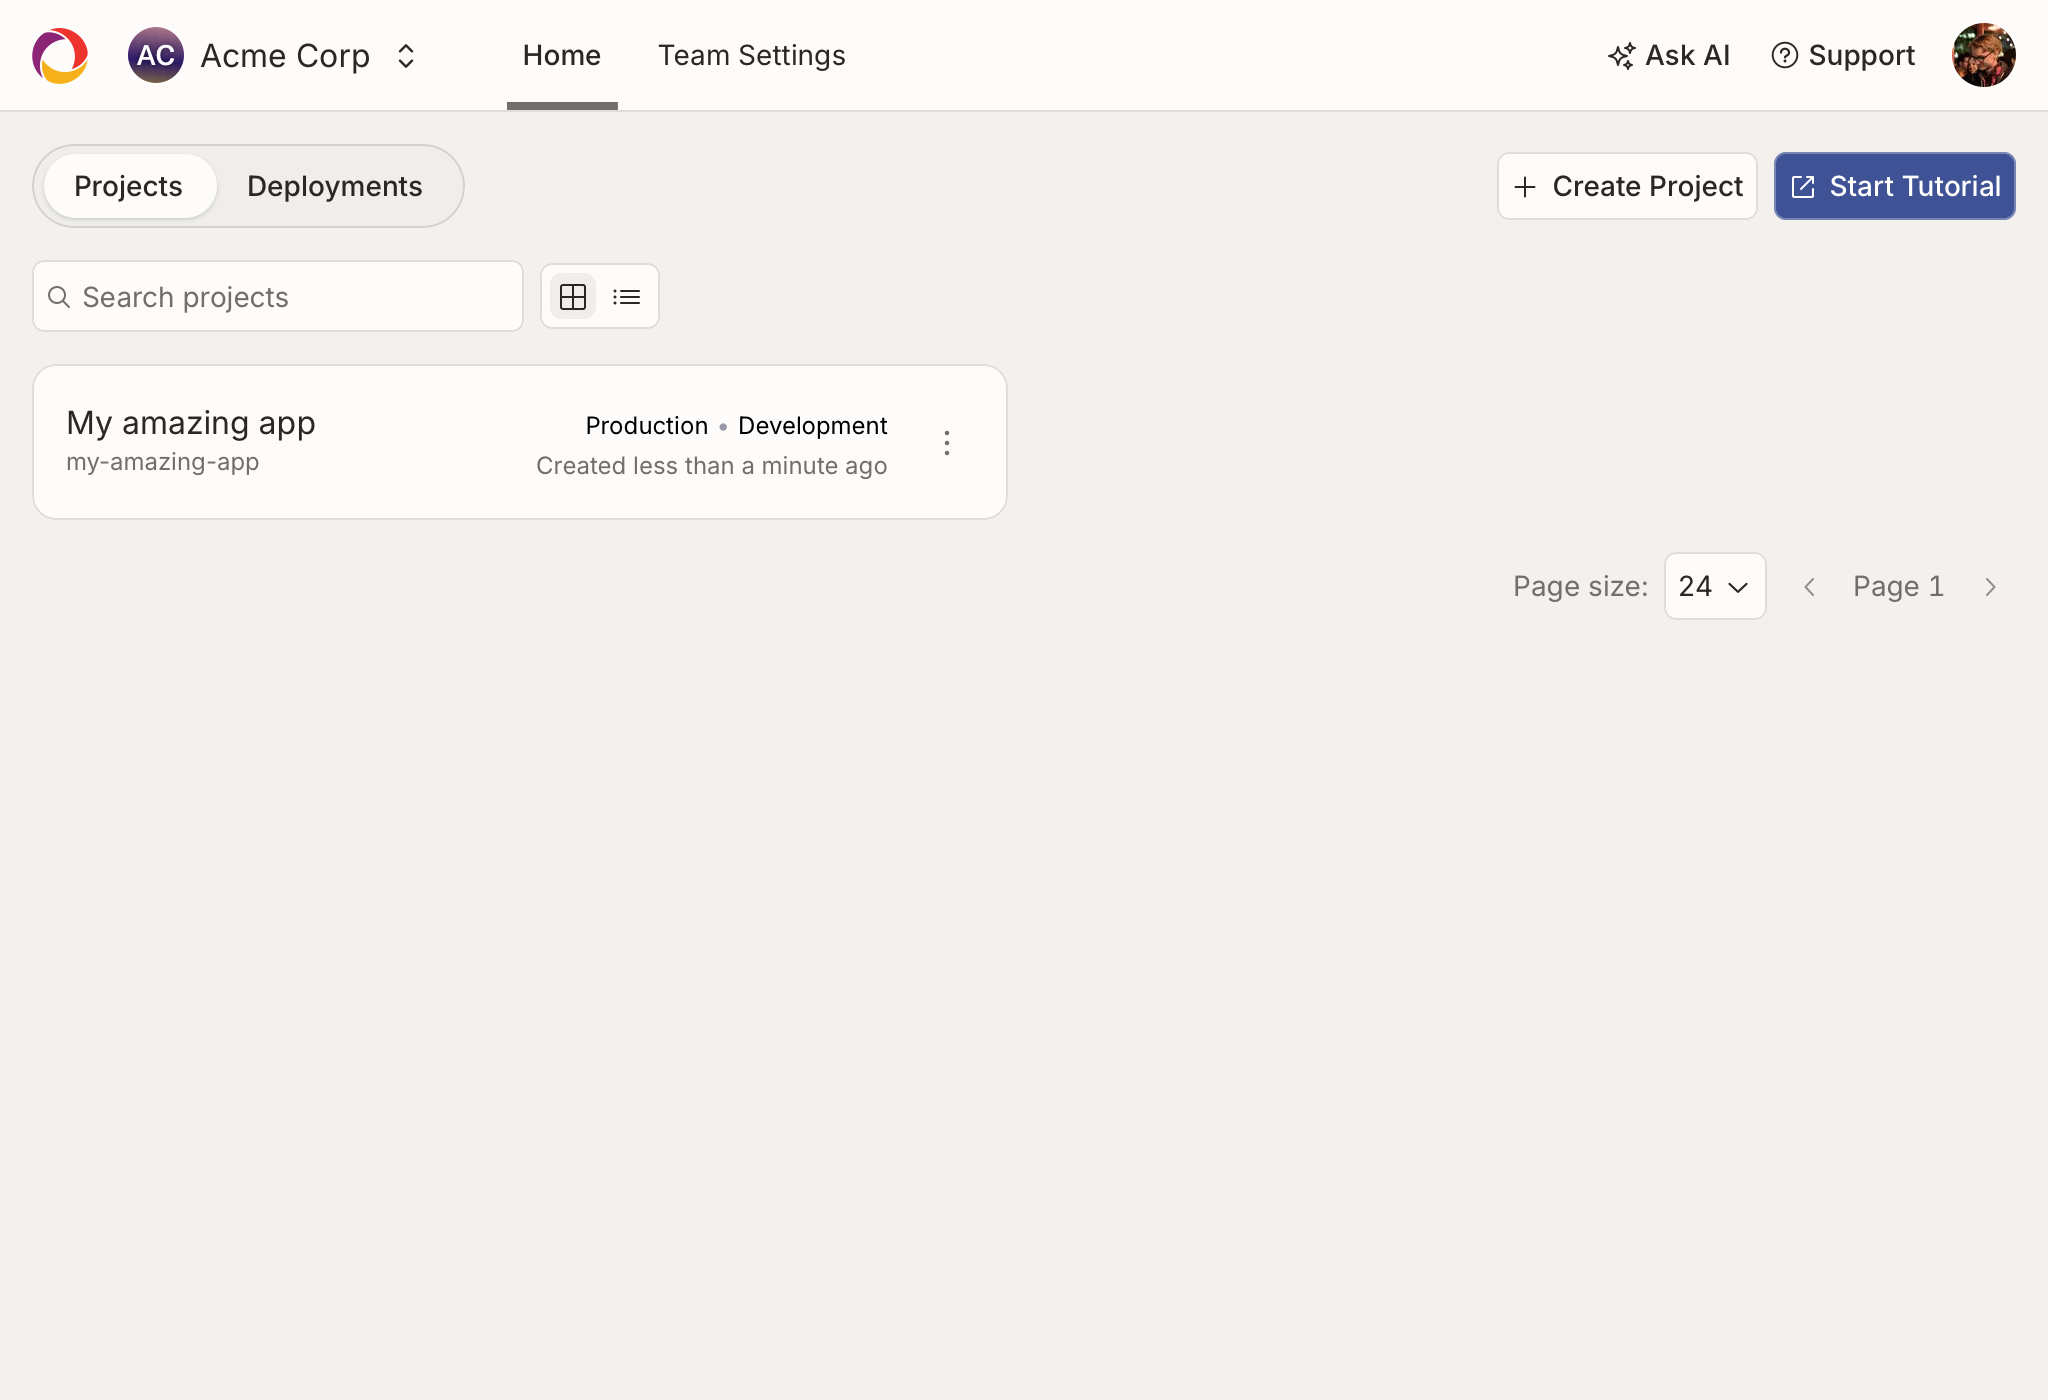This screenshot has width=2048, height=1400.
Task: Open the page size dropdown
Action: (1714, 586)
